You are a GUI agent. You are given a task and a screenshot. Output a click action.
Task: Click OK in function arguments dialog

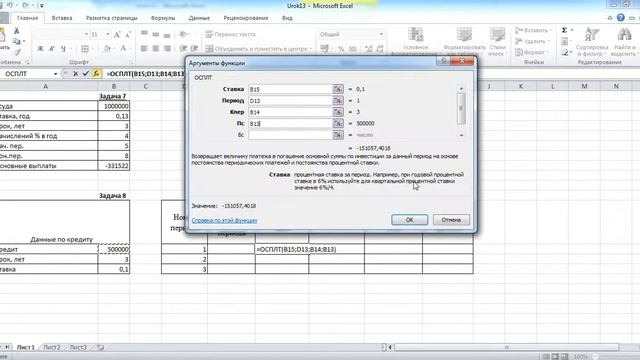[409, 220]
